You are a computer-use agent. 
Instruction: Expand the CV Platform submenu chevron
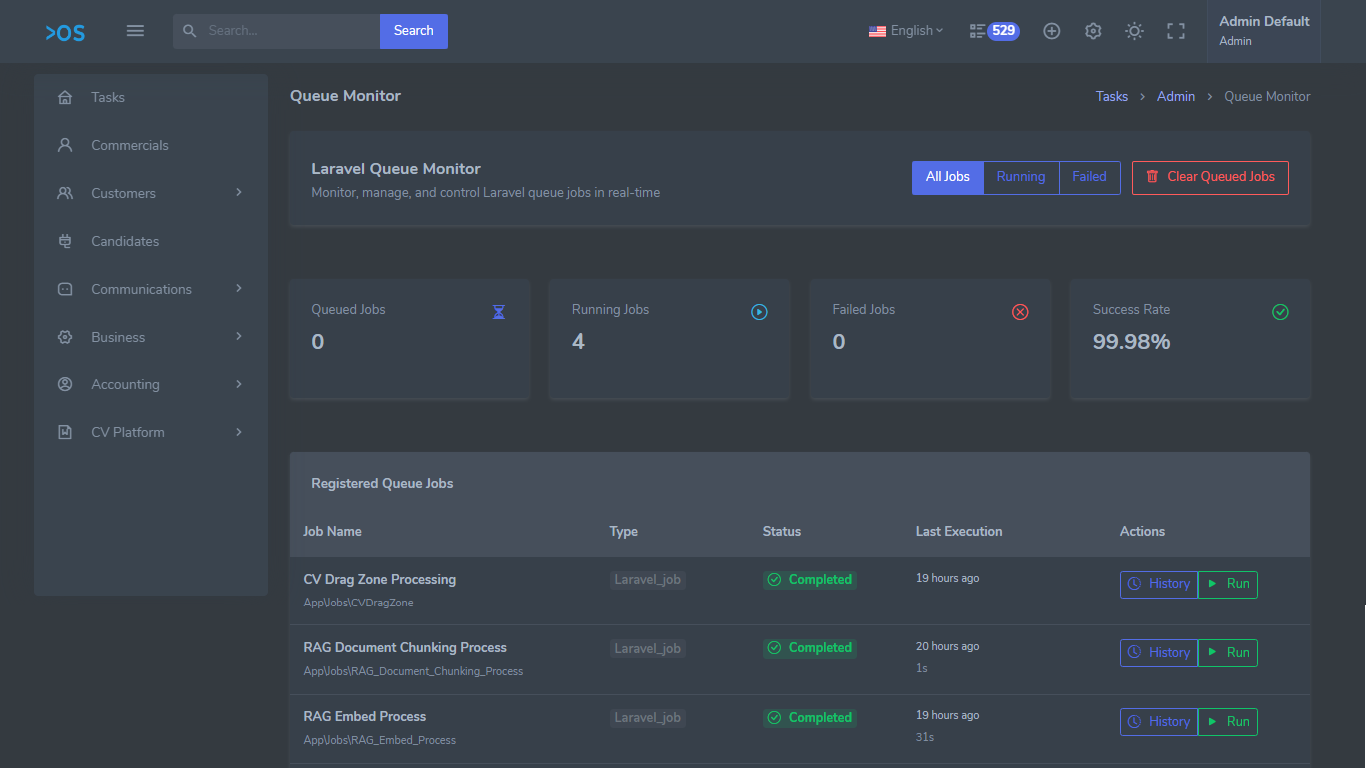tap(239, 432)
